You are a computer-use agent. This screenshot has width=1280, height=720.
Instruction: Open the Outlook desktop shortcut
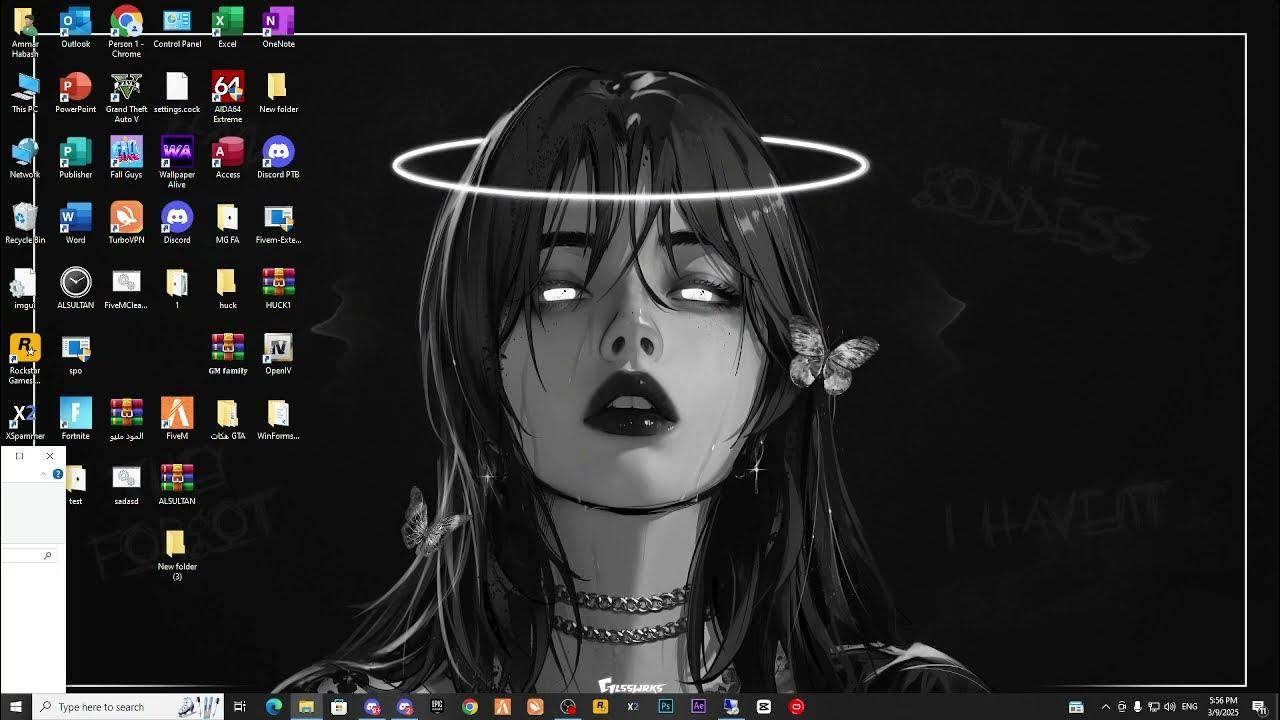[x=76, y=28]
